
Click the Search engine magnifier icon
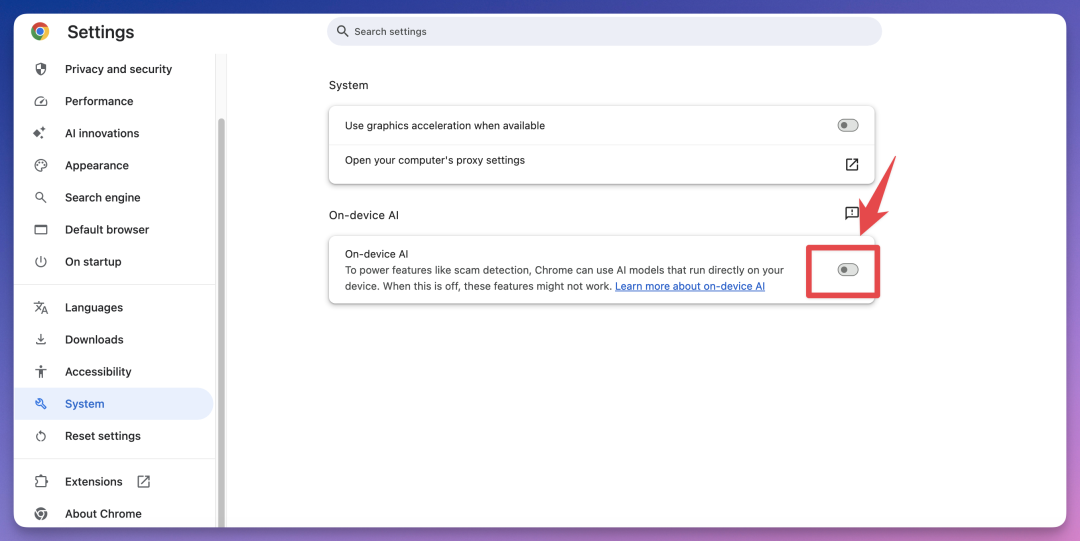point(41,198)
